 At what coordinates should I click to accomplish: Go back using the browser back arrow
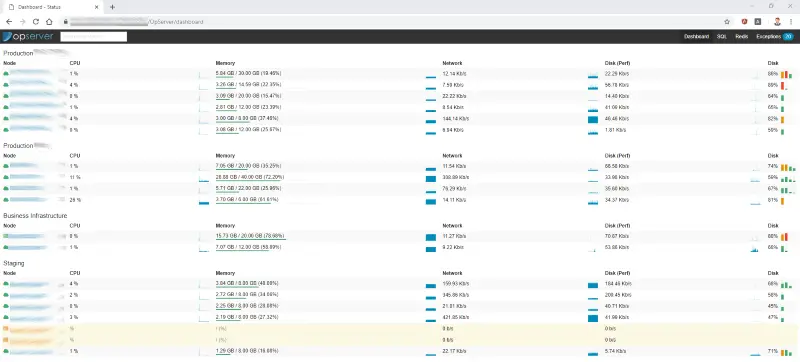pyautogui.click(x=9, y=22)
